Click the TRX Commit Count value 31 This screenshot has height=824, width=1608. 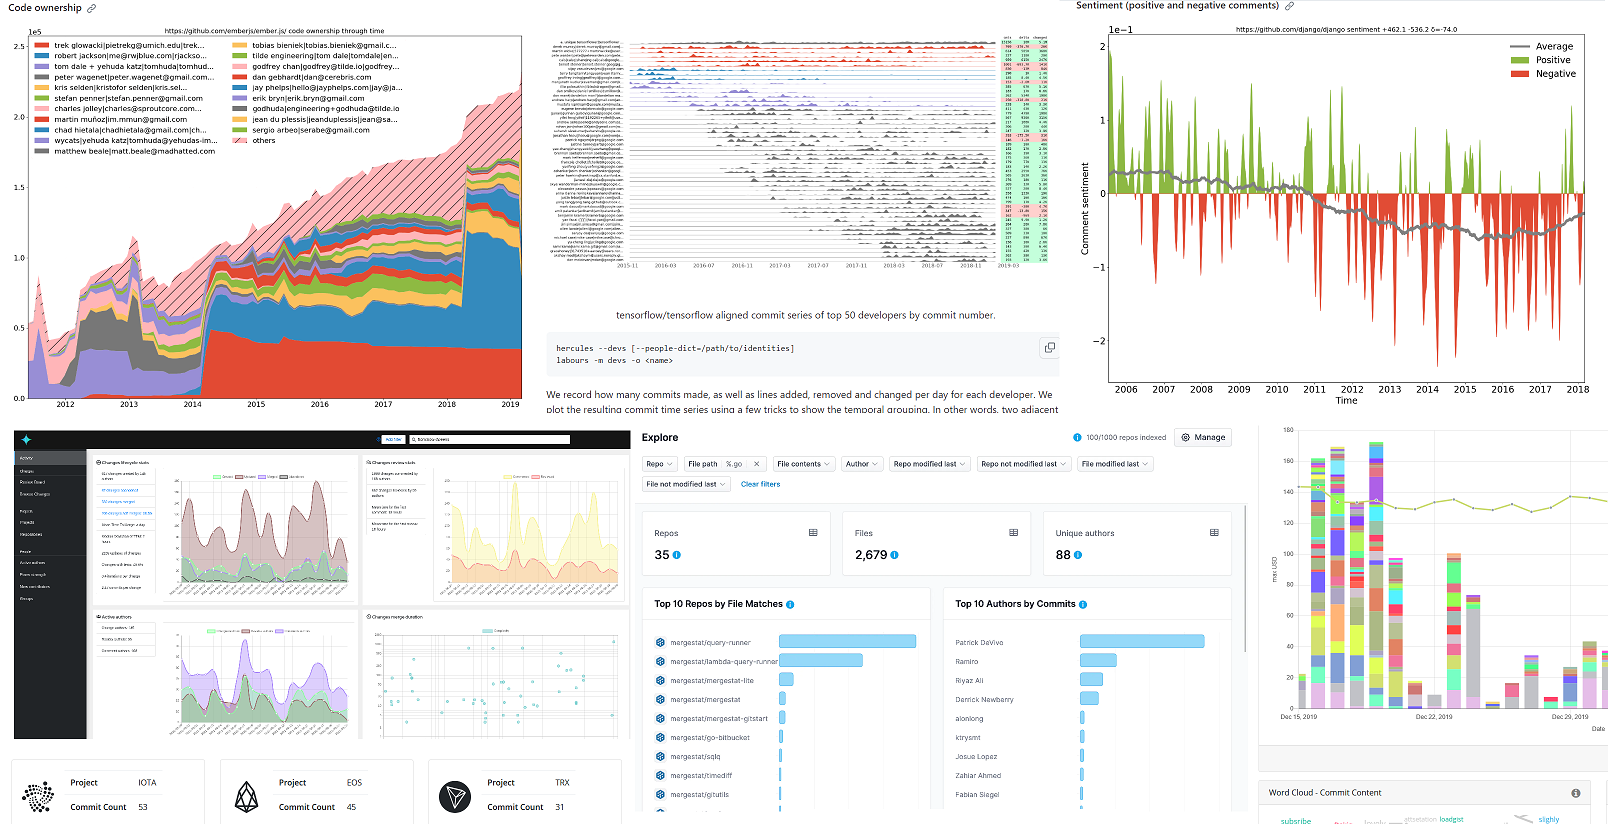pos(560,807)
